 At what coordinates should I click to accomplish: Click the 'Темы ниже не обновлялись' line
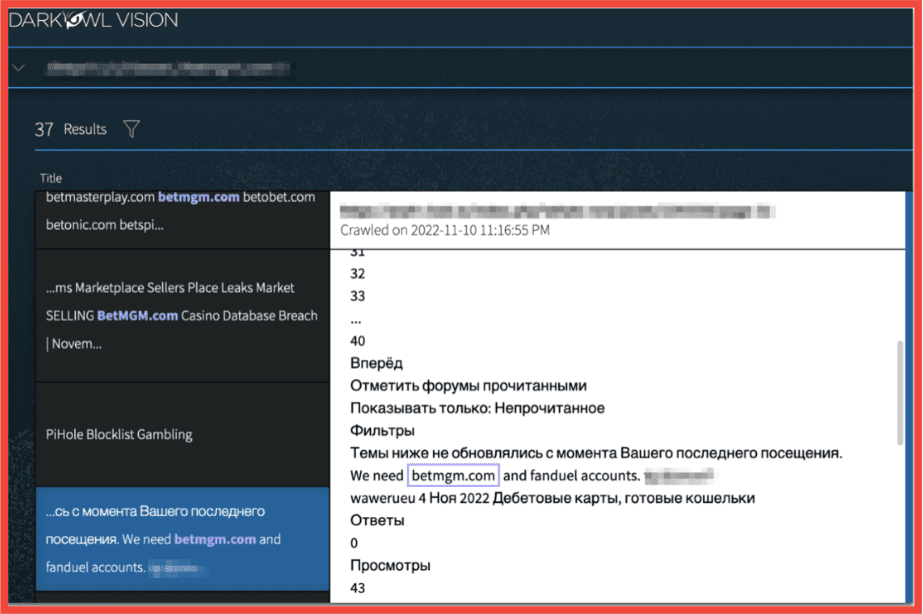click(596, 453)
